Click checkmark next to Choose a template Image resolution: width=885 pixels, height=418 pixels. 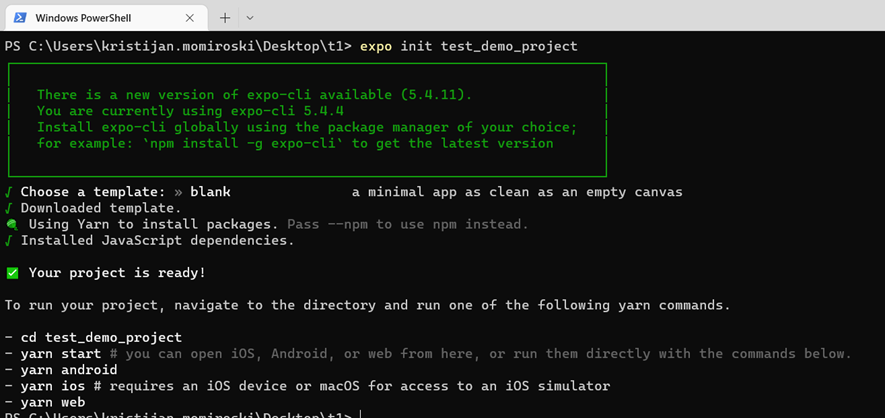[8, 192]
